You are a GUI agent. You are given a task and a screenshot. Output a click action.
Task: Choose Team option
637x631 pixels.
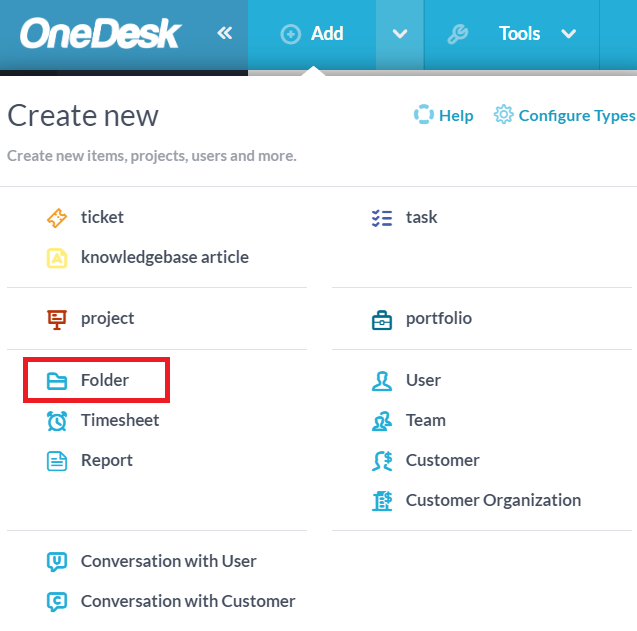(x=426, y=420)
